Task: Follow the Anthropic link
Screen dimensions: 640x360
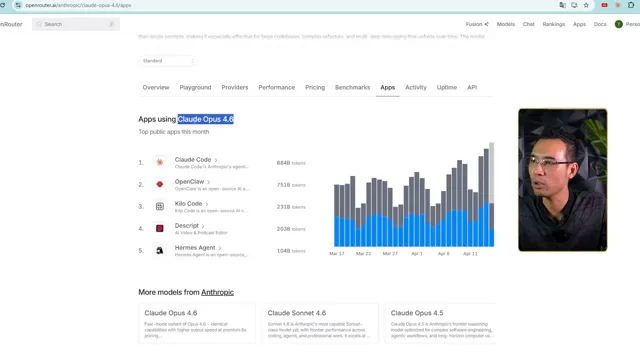Action: [x=218, y=292]
